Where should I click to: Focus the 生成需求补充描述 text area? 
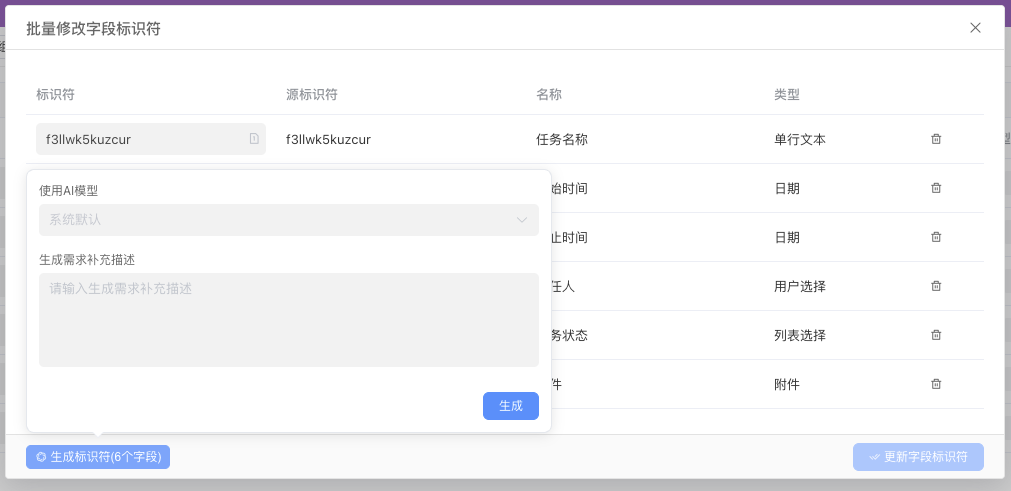point(288,320)
